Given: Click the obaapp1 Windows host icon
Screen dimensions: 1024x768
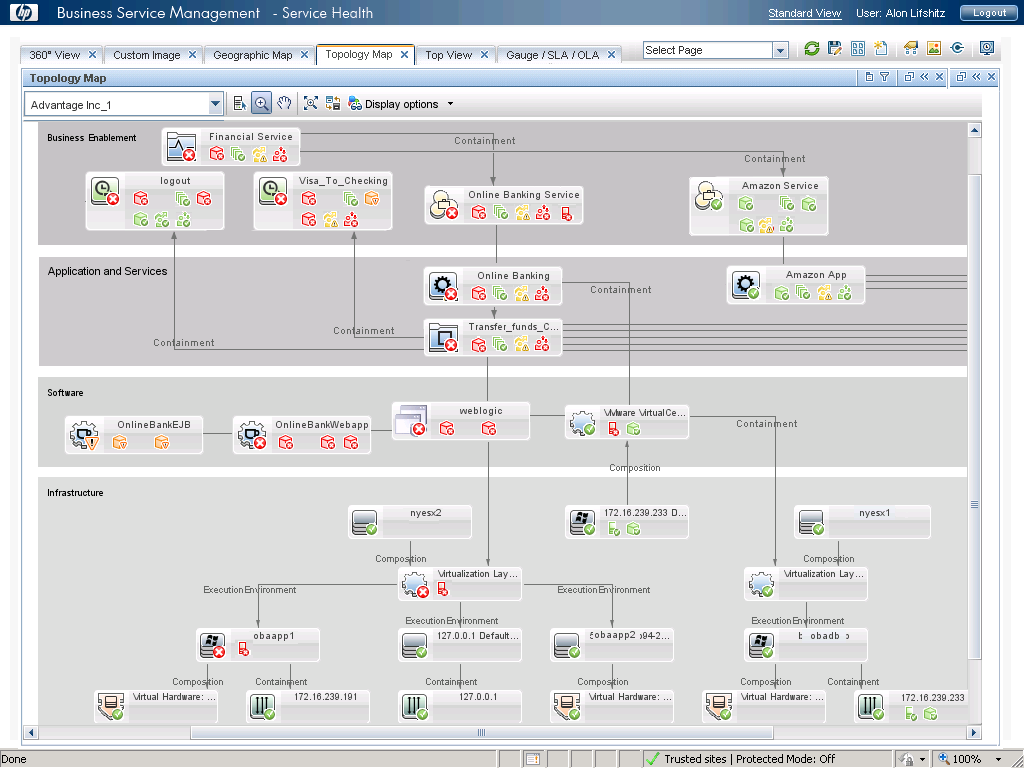Looking at the screenshot, I should tap(212, 645).
